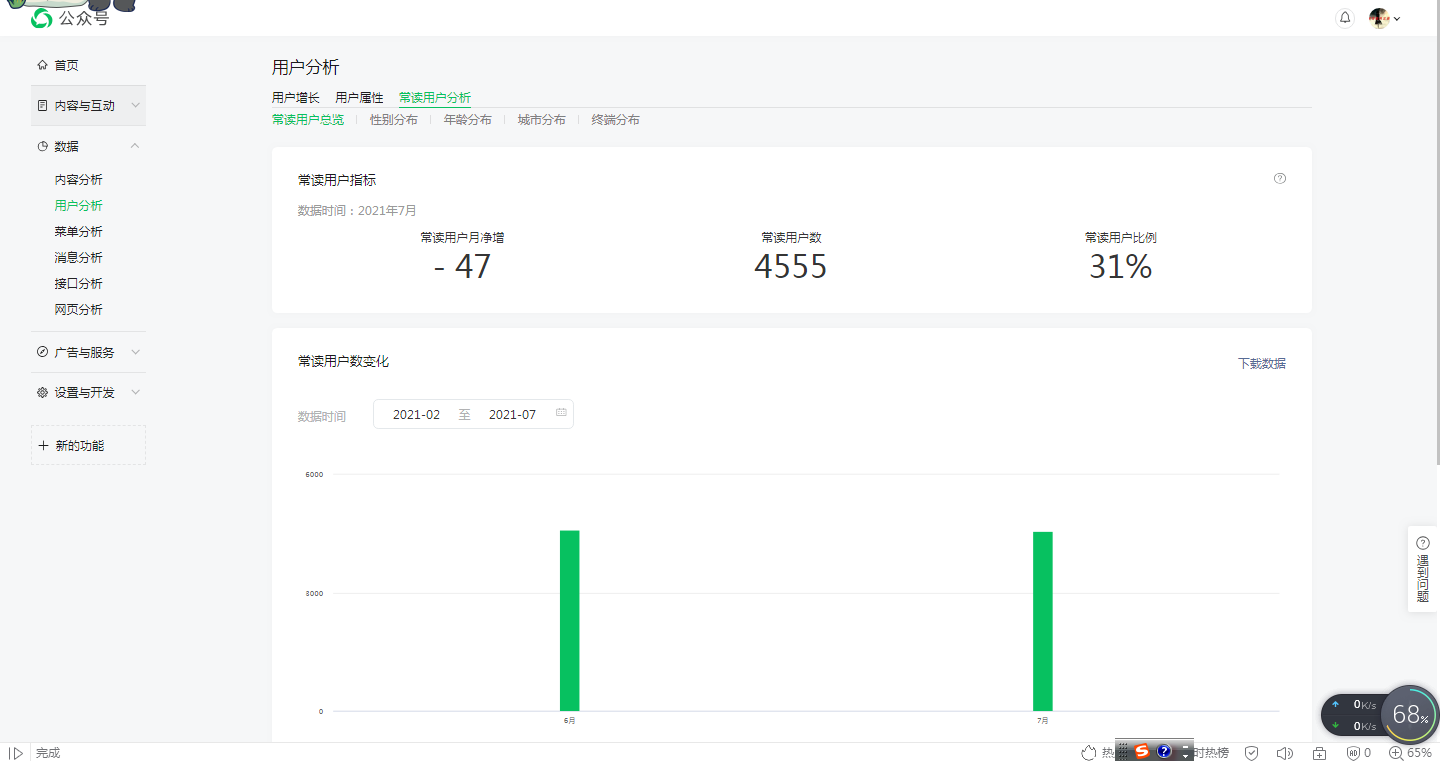Screen dimensions: 1440x761
Task: Click the notification bell icon
Action: pos(1345,18)
